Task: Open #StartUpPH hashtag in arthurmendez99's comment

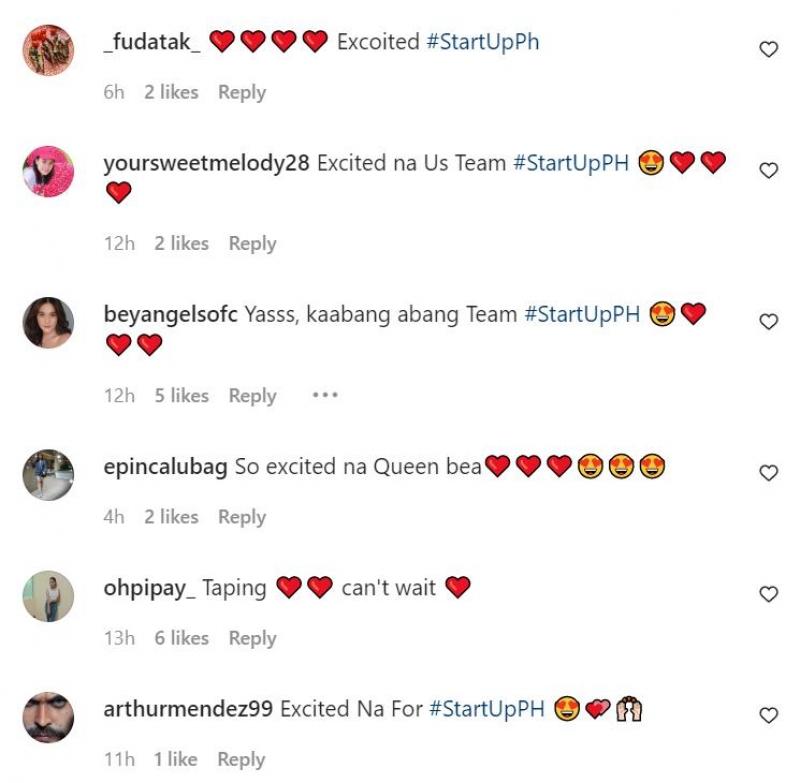Action: coord(487,709)
